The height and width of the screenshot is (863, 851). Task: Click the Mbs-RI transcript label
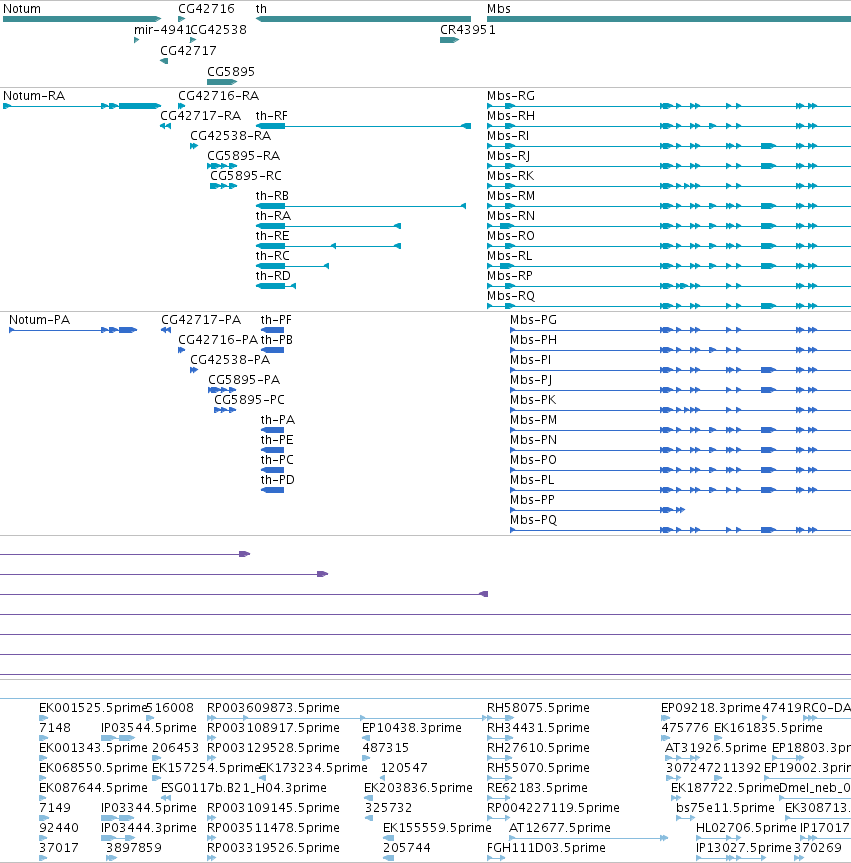[x=508, y=136]
